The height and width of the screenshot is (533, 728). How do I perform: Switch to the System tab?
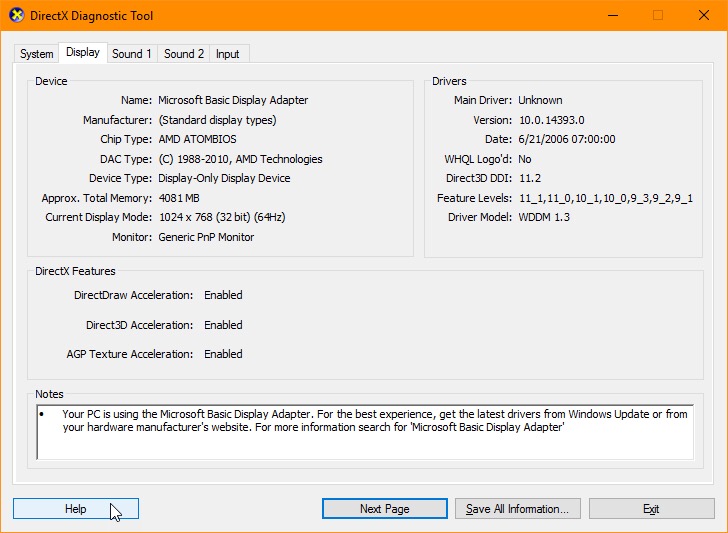(36, 54)
